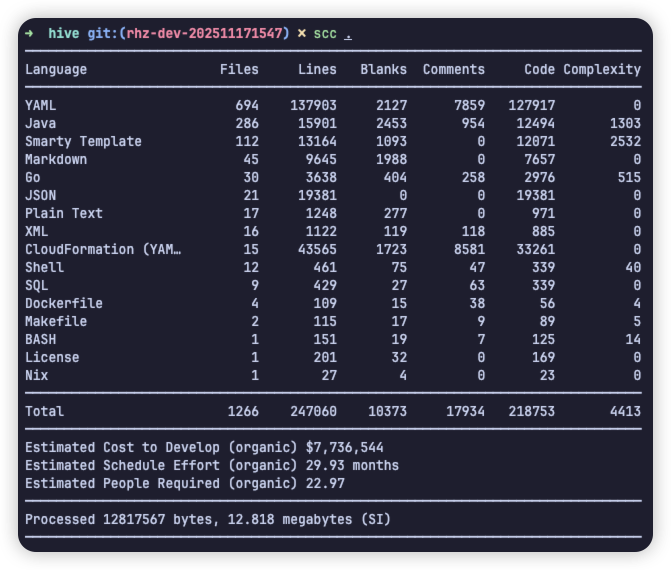Viewport: 671px width, 570px height.
Task: Click Java complexity value 1303
Action: pyautogui.click(x=625, y=123)
